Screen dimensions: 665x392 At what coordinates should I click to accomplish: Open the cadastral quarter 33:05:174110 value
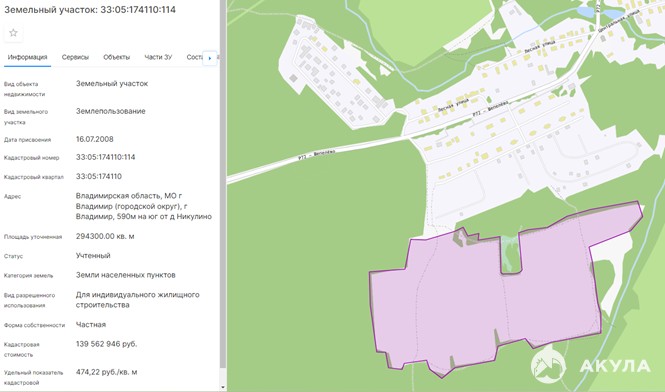click(x=99, y=176)
